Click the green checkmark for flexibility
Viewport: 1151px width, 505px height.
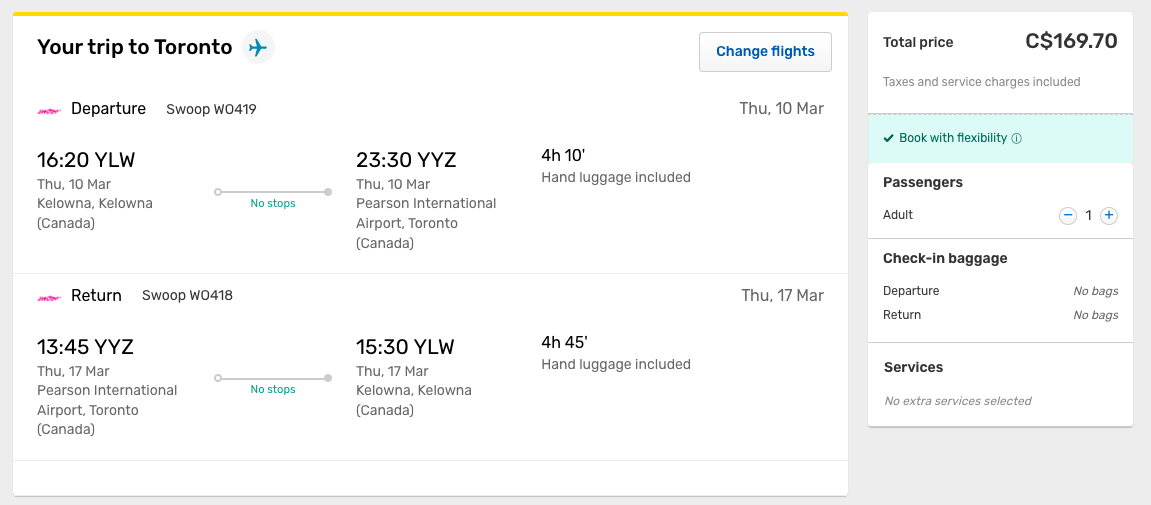tap(888, 139)
